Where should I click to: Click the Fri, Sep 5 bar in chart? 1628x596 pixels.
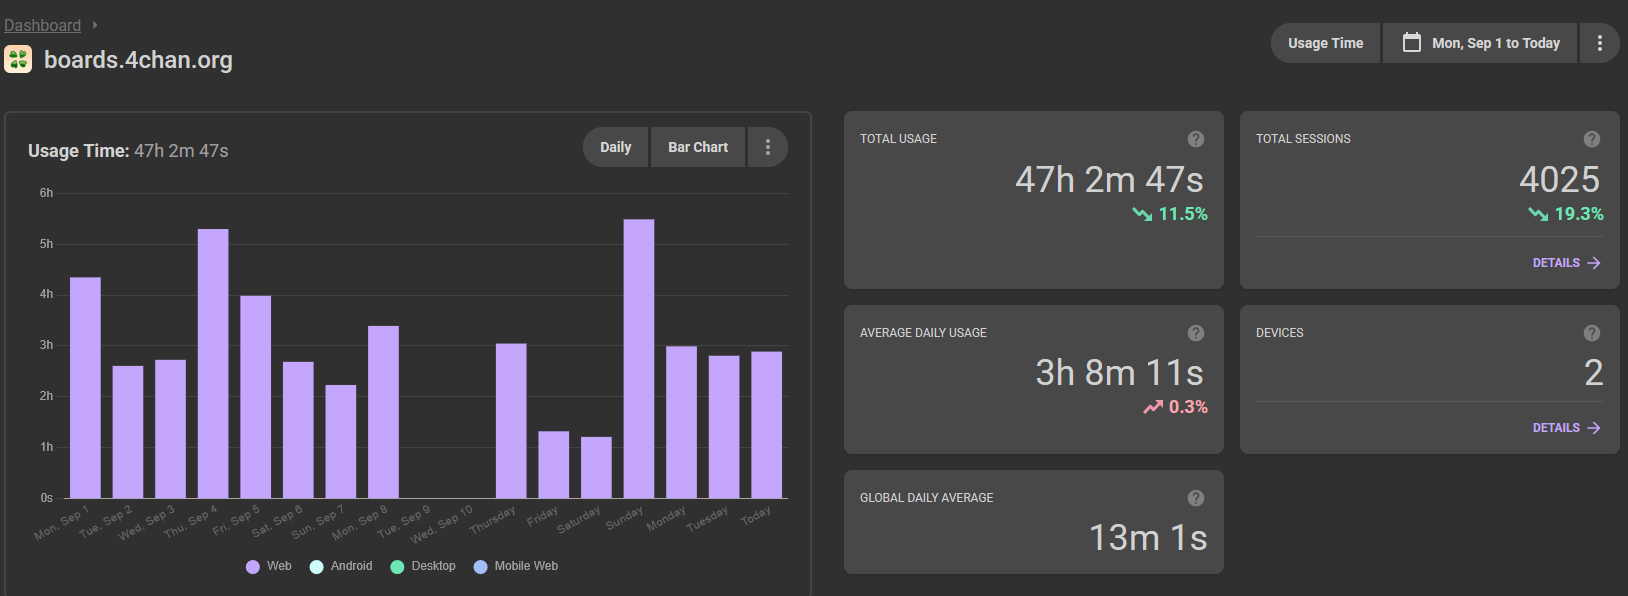click(256, 397)
